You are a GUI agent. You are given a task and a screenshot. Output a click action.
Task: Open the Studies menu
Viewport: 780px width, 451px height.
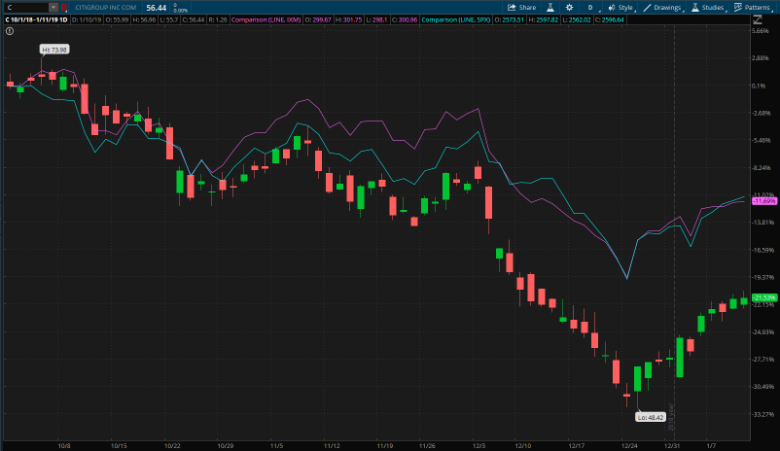tap(709, 7)
